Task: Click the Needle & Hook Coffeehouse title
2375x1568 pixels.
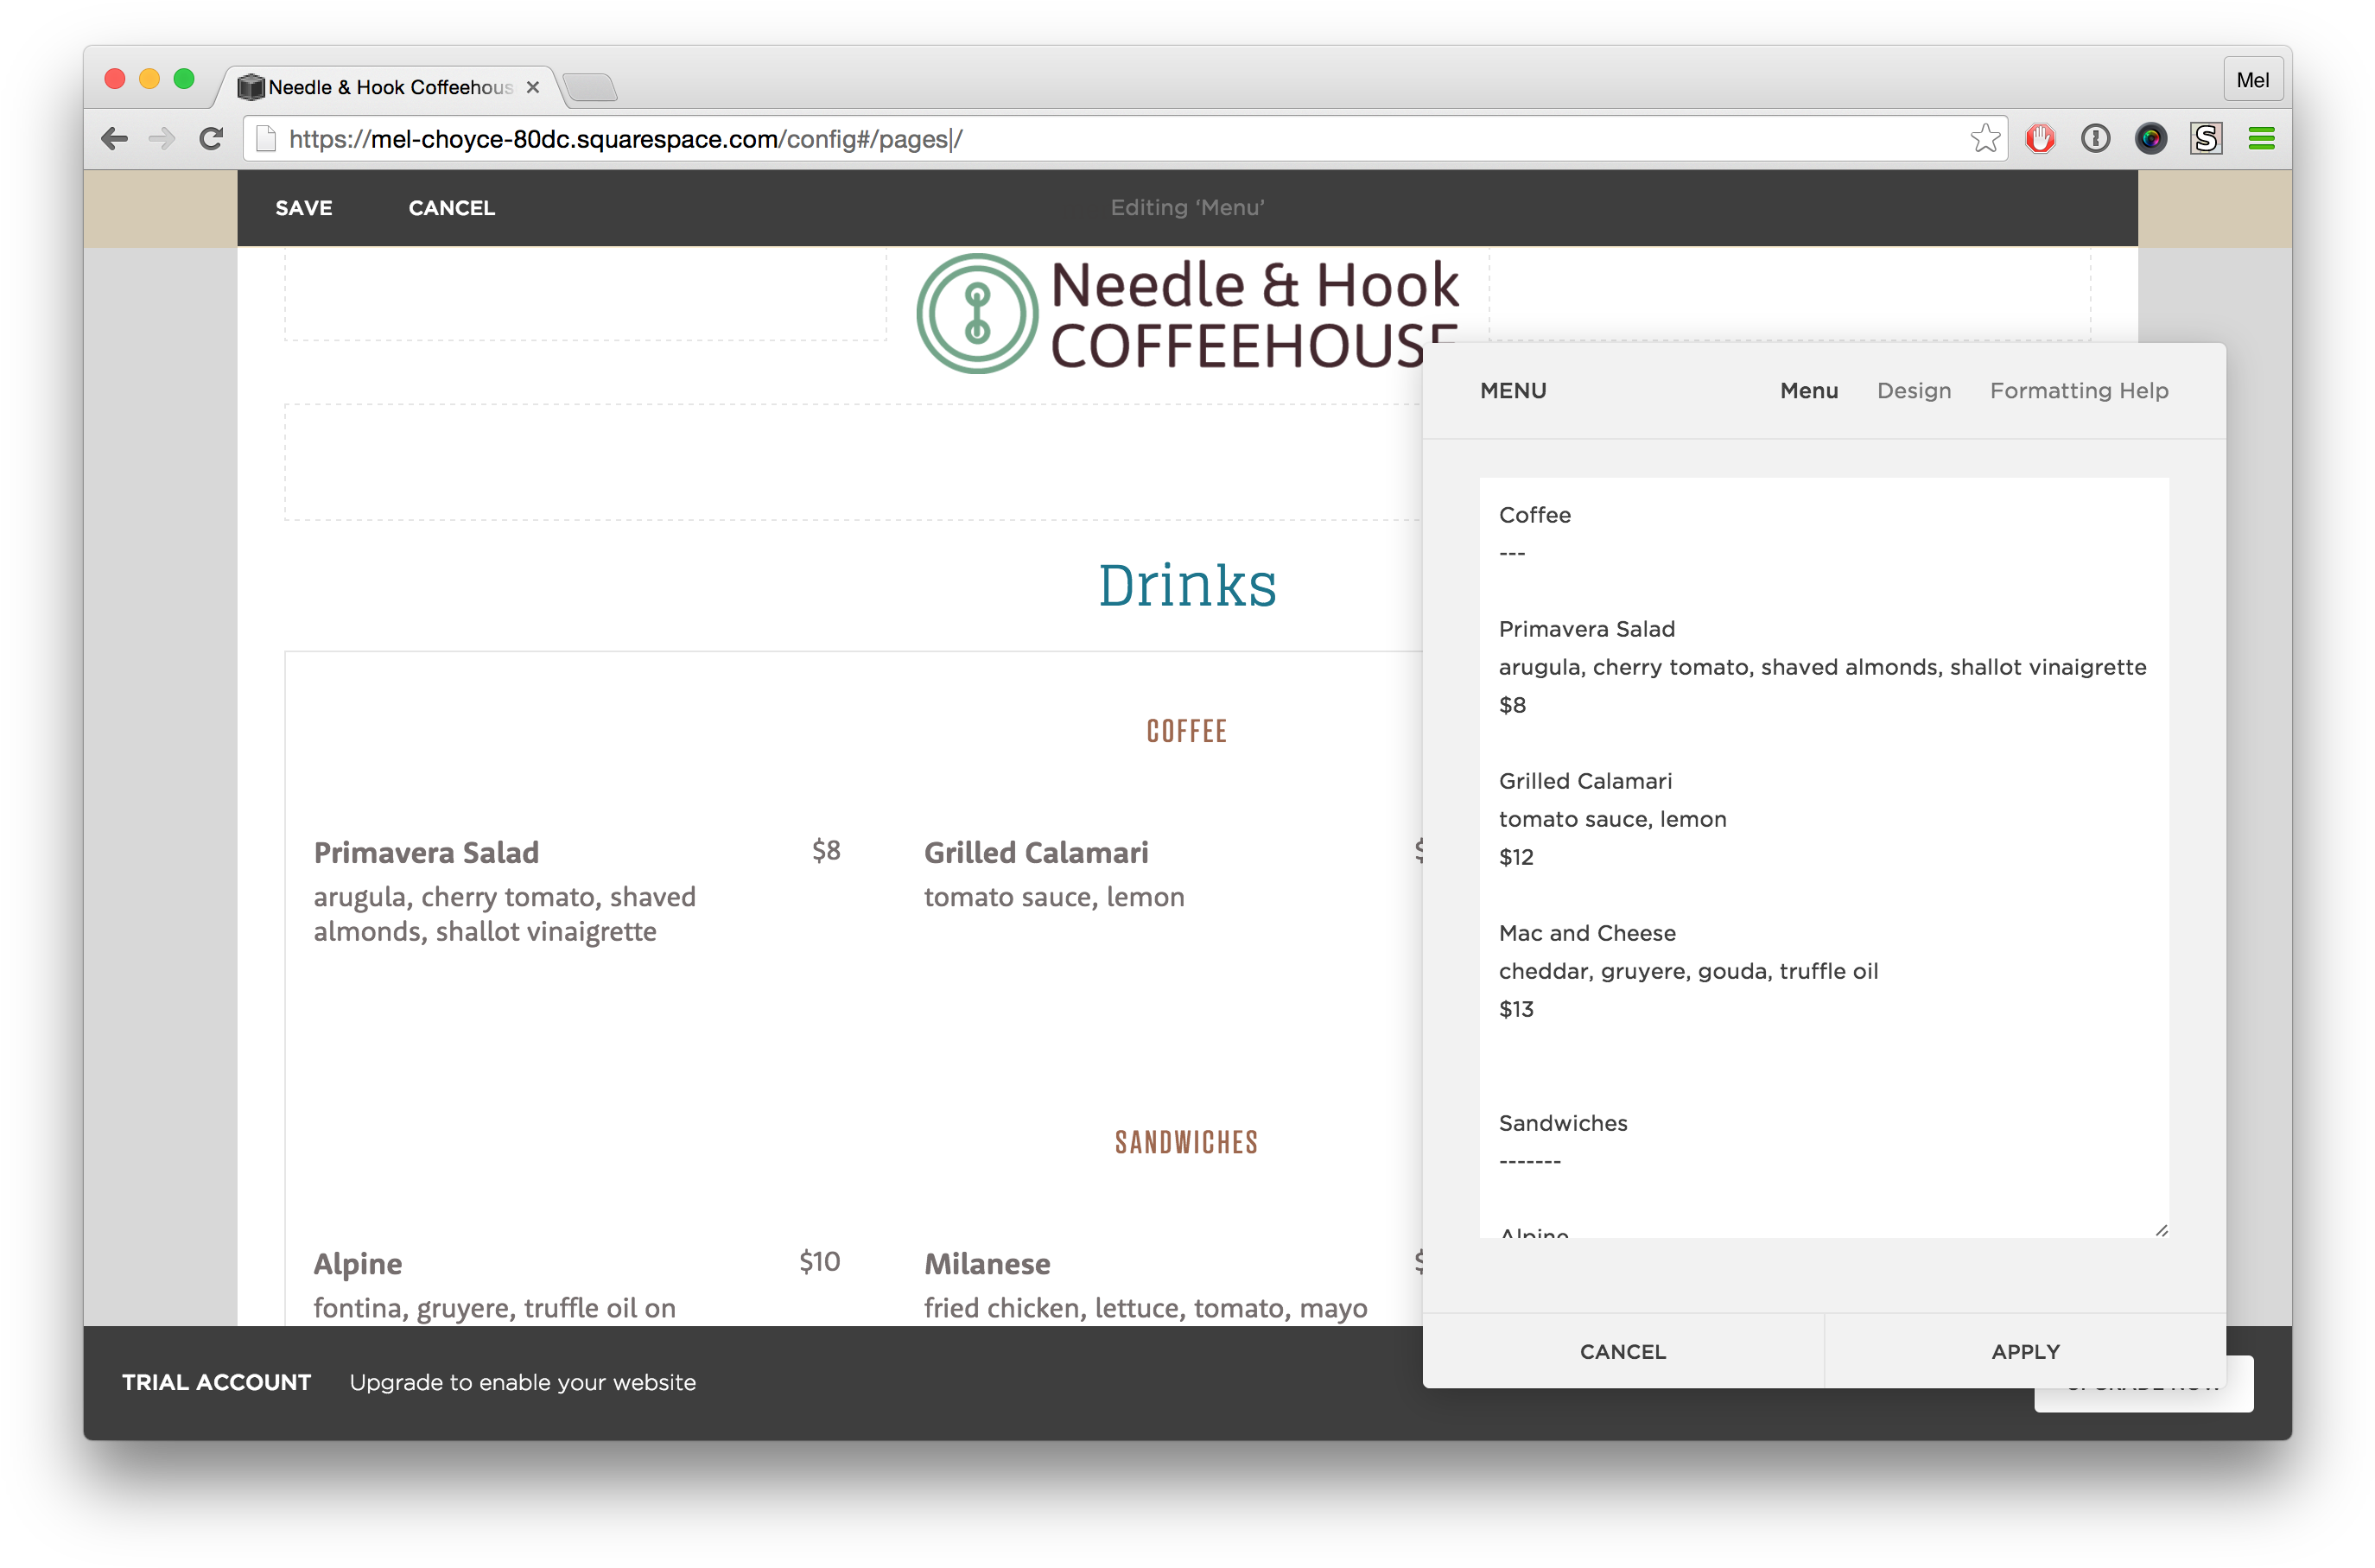Action: point(1254,315)
